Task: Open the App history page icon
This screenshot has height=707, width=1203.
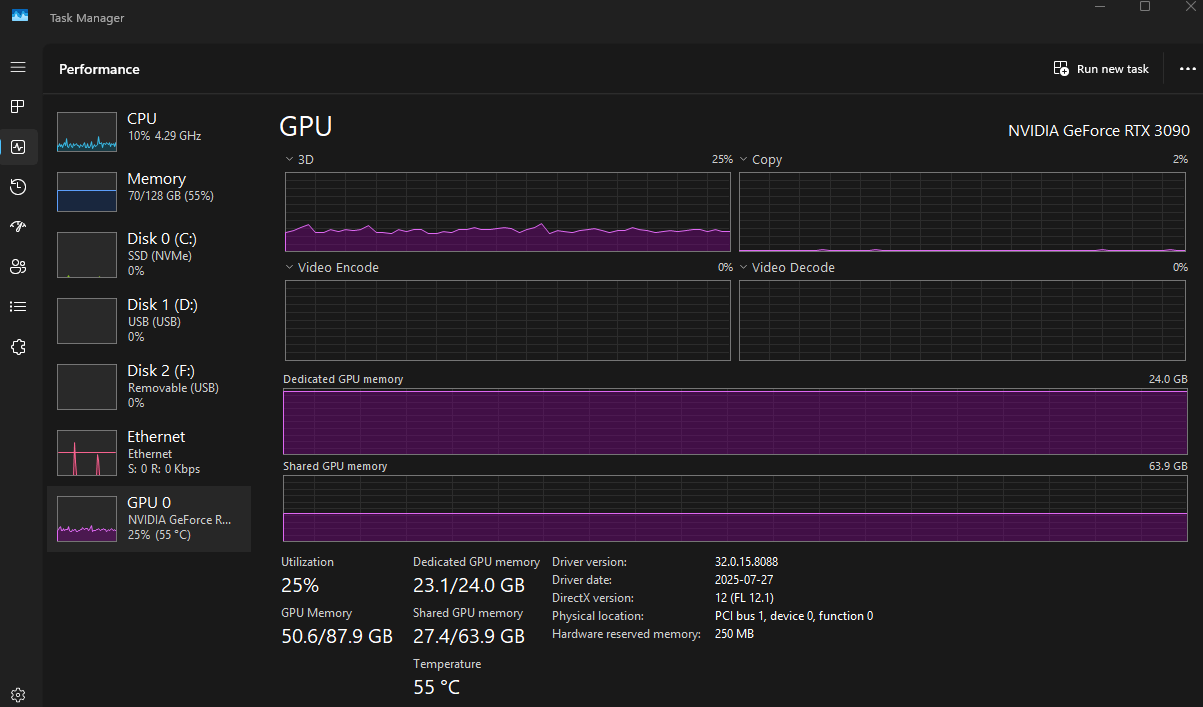Action: click(18, 187)
